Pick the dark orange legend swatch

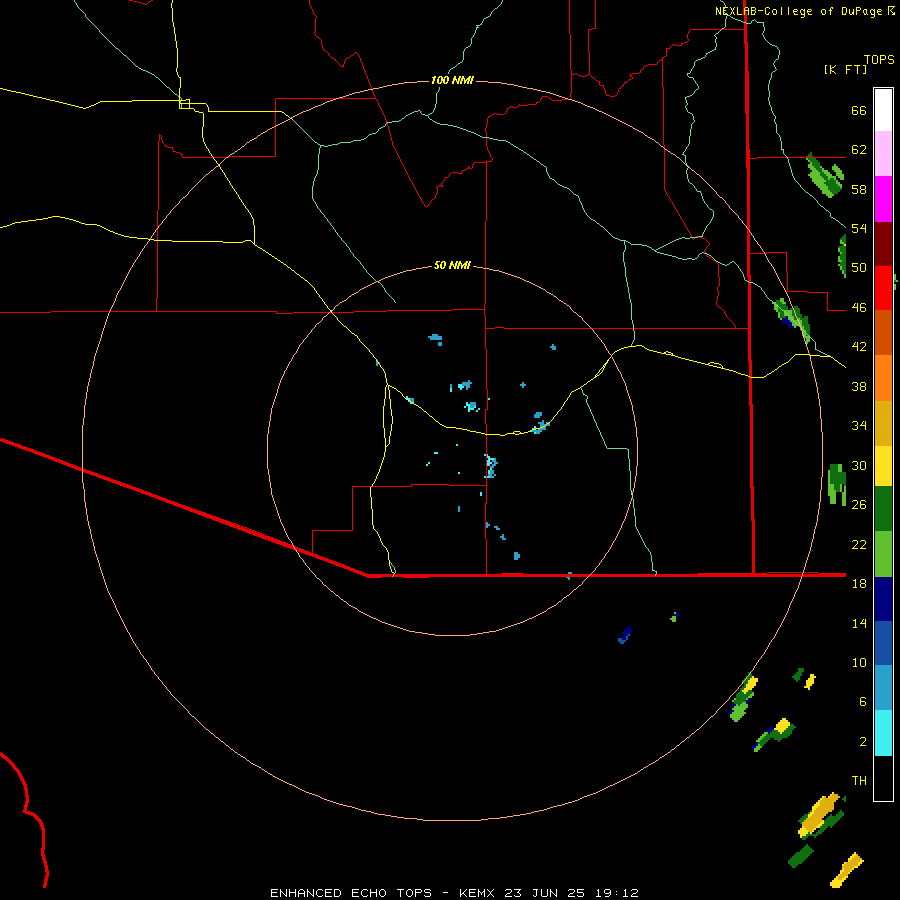pyautogui.click(x=883, y=332)
